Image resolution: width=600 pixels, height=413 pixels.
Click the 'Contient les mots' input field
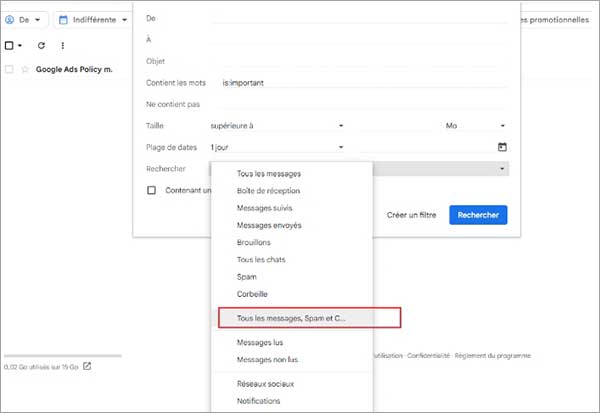click(360, 84)
